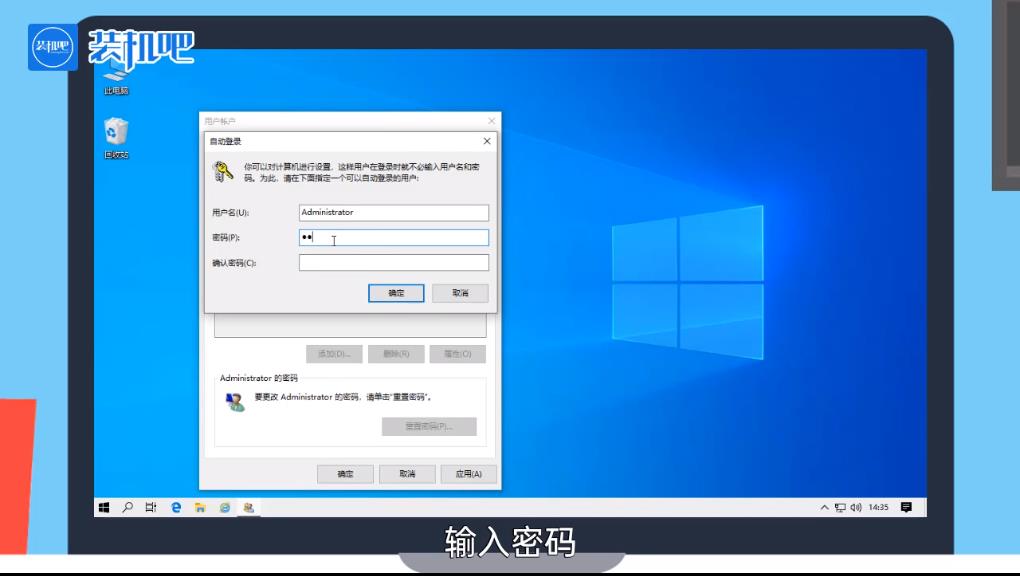Click the 确认密码(C) label
The image size is (1020, 576).
(x=234, y=263)
